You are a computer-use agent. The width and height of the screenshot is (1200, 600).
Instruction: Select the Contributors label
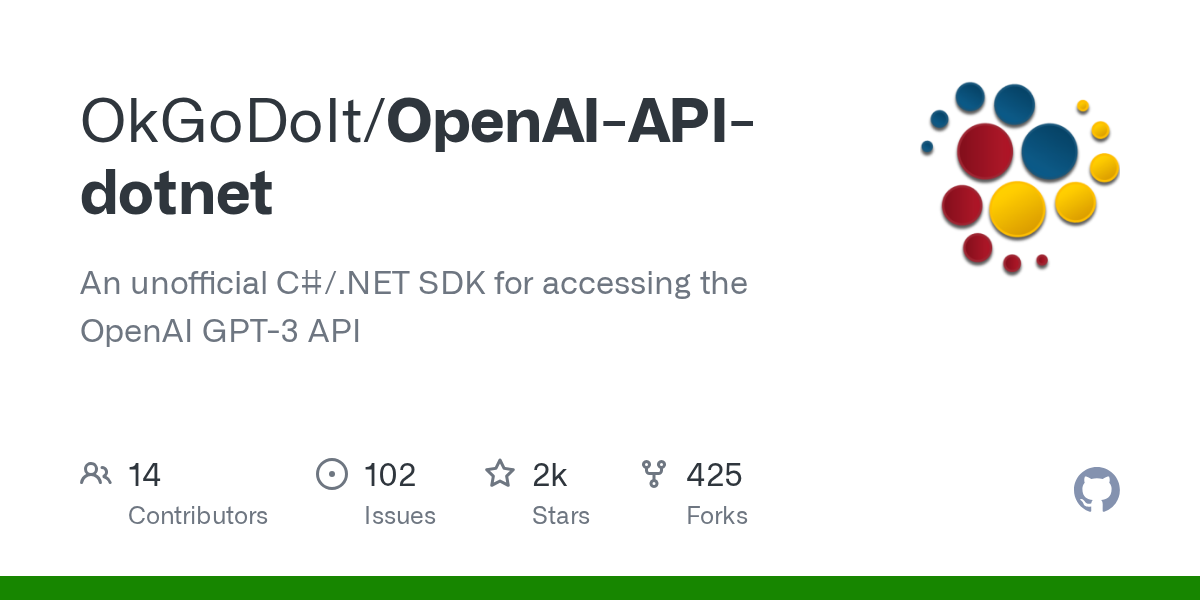(198, 516)
